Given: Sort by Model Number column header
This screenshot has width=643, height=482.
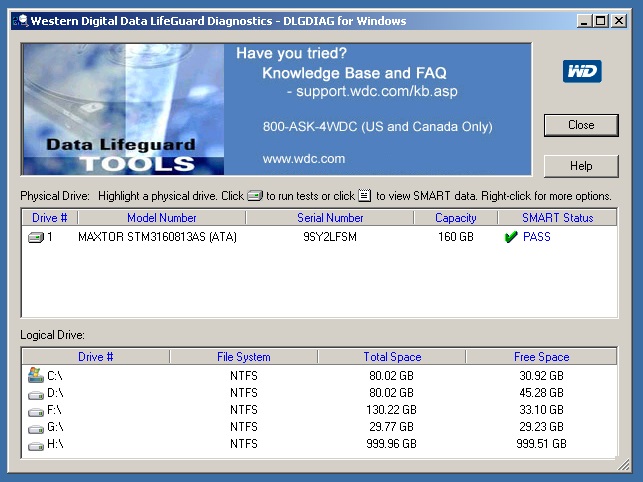Looking at the screenshot, I should pyautogui.click(x=162, y=218).
